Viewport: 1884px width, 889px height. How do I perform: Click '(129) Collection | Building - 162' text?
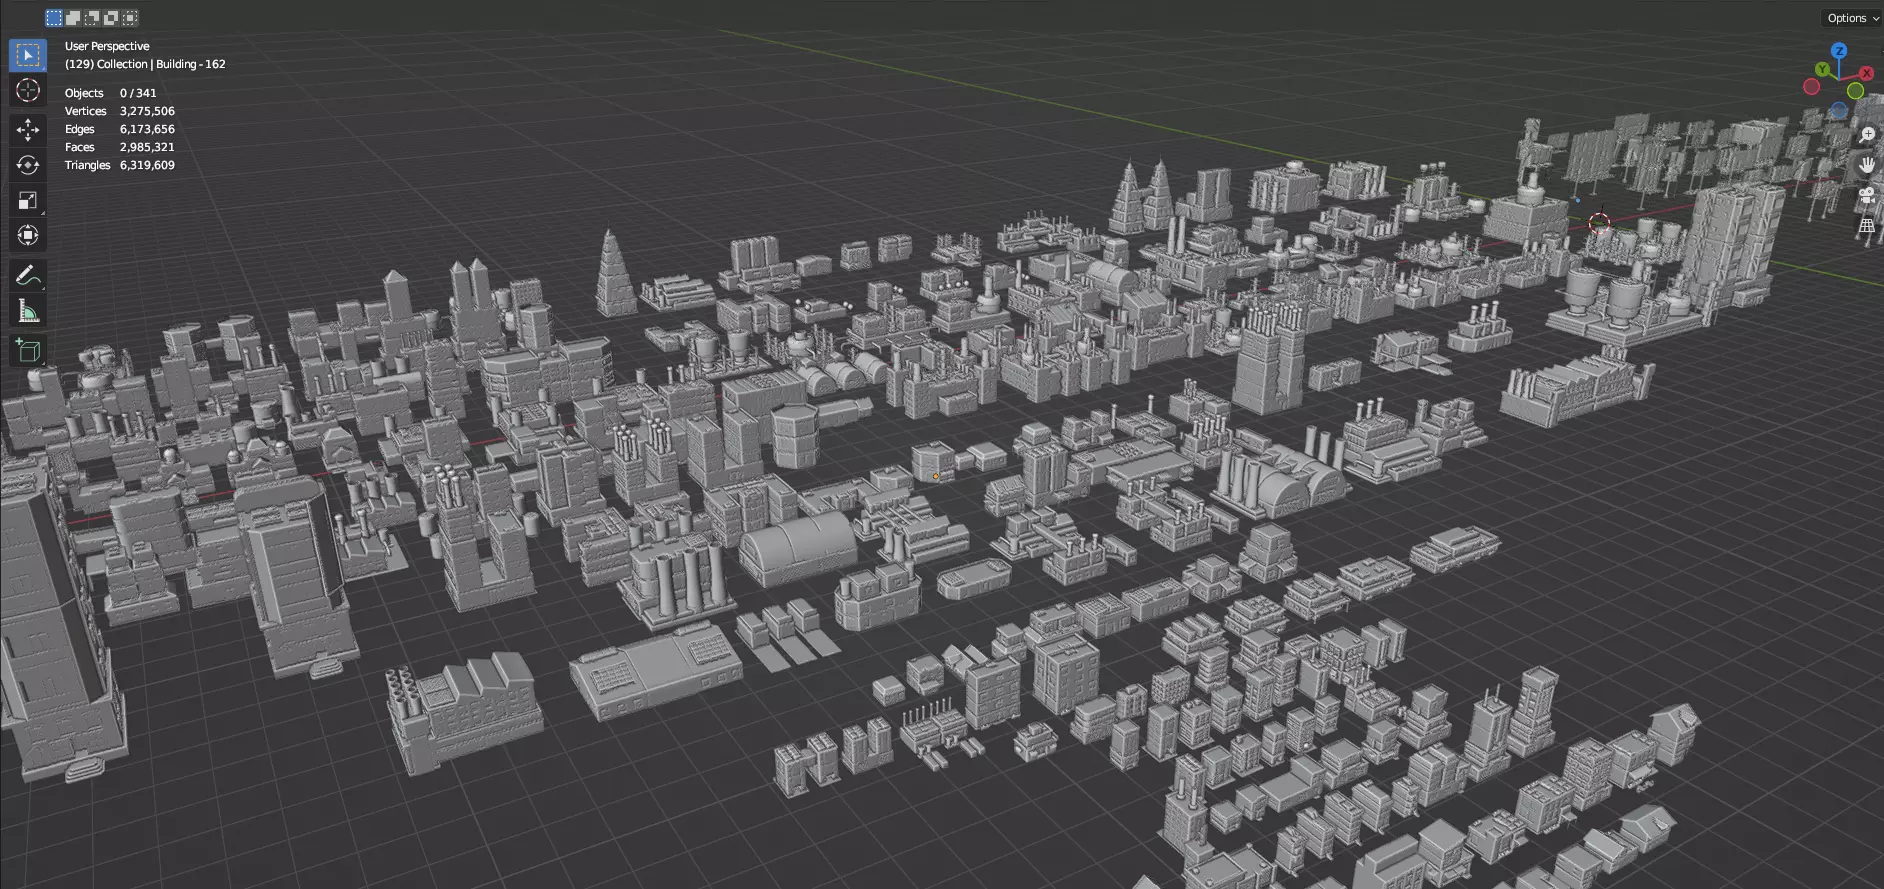145,64
